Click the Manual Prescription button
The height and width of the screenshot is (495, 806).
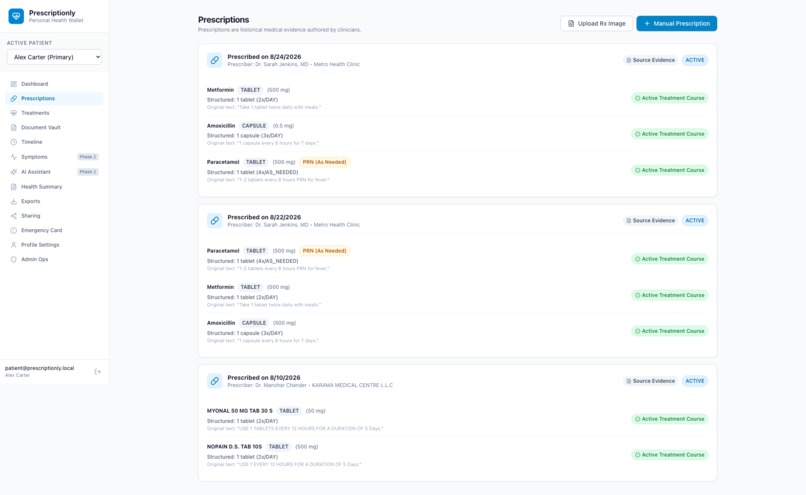coord(676,23)
